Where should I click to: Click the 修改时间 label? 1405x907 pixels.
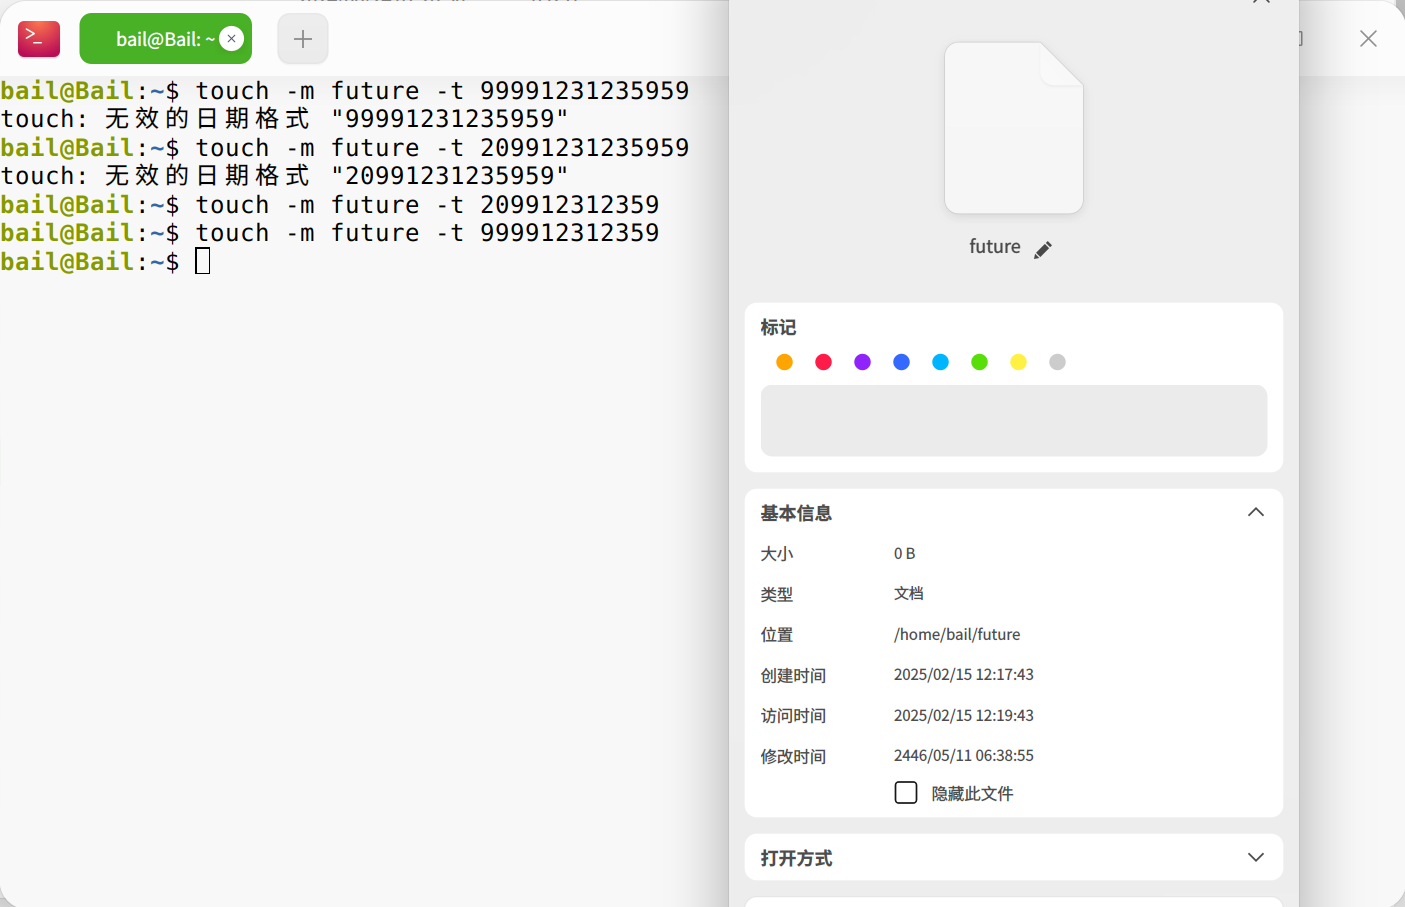click(x=793, y=757)
